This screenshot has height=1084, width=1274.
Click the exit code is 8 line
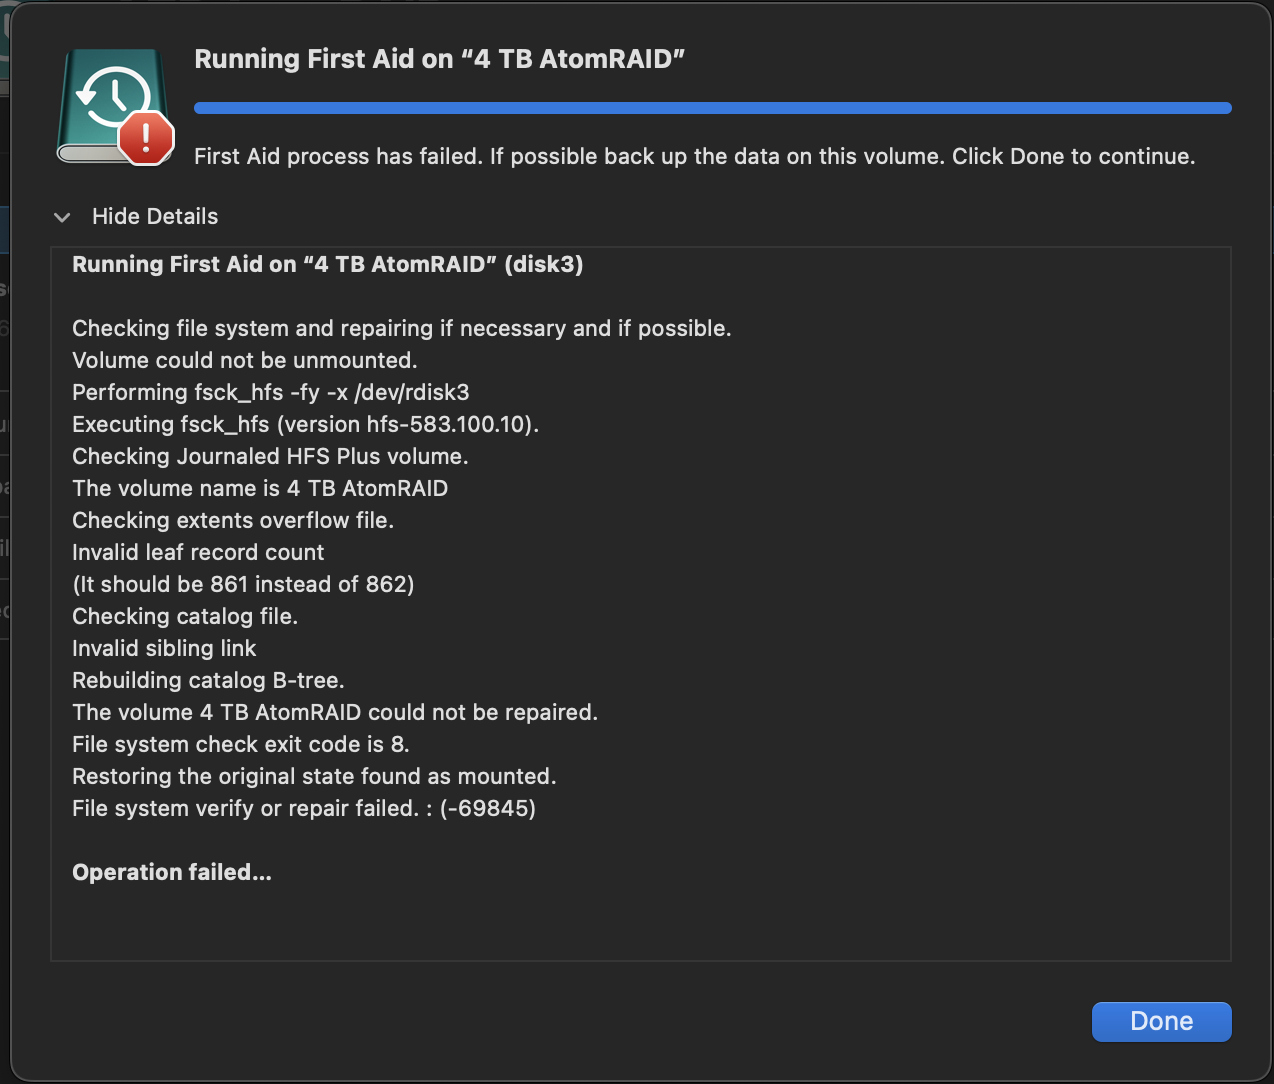point(240,744)
